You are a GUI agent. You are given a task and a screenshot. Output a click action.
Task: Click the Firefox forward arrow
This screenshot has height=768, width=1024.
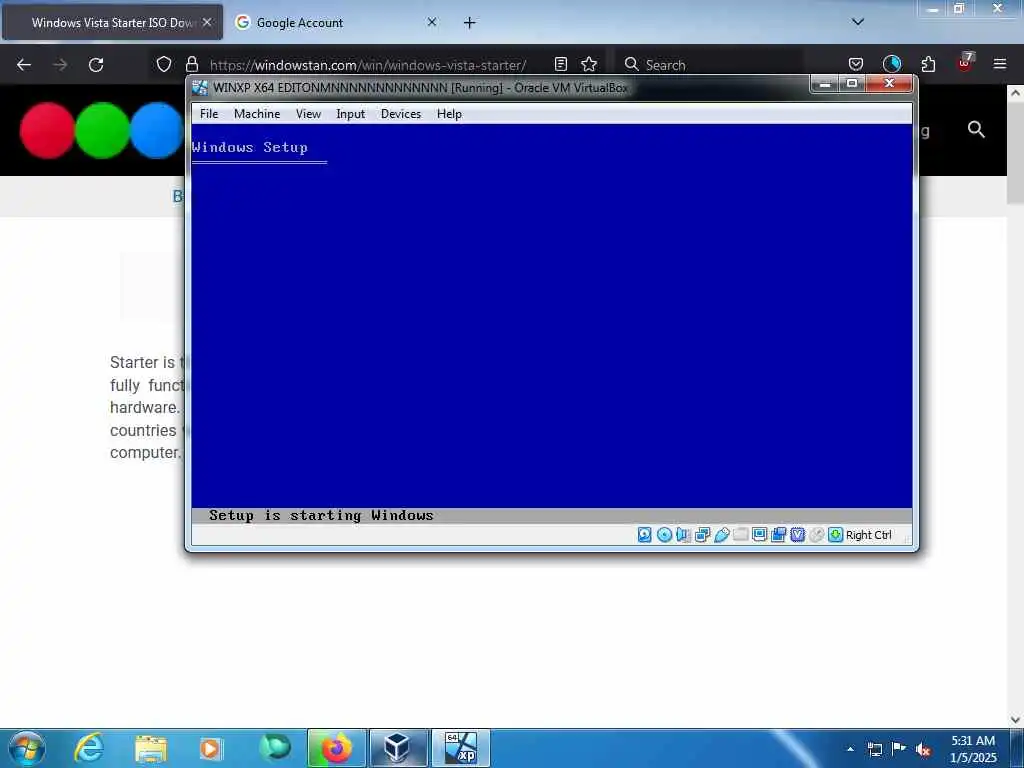[x=60, y=65]
